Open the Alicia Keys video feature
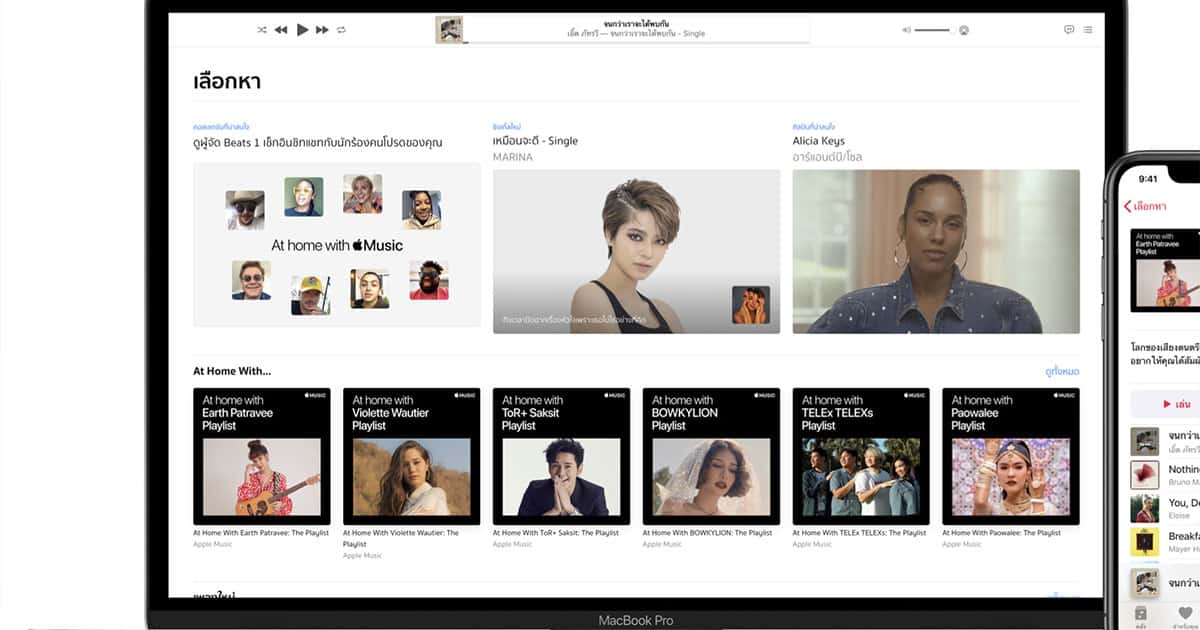This screenshot has width=1200, height=630. [936, 251]
